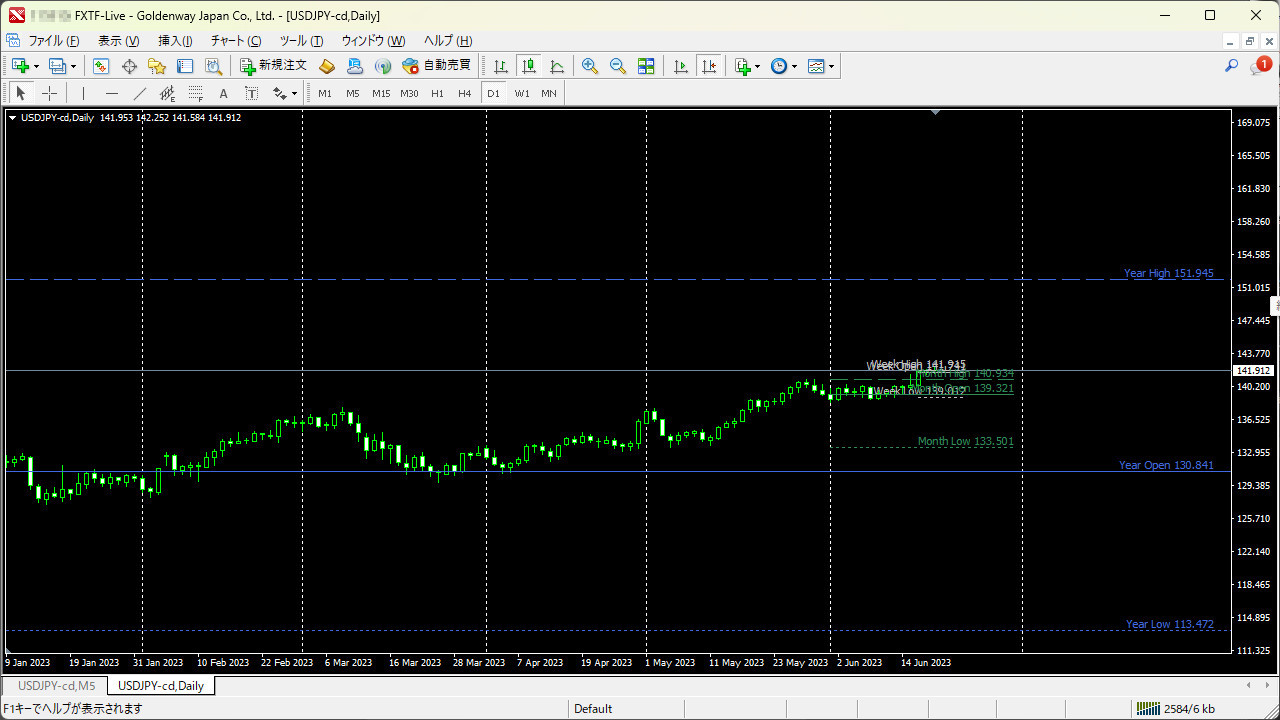Open the signals broadcast icon
The height and width of the screenshot is (720, 1280).
(383, 66)
